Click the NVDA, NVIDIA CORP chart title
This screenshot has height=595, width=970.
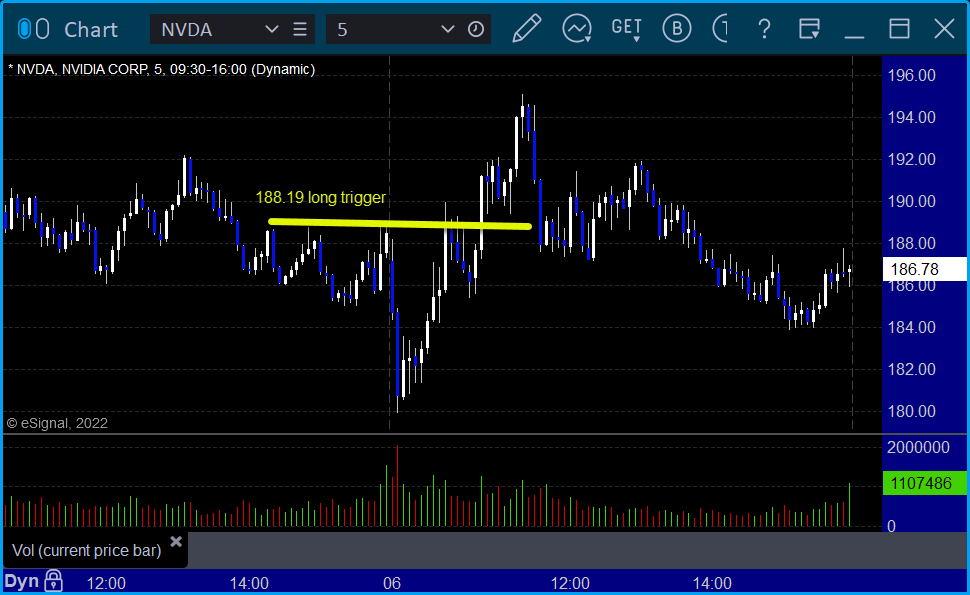tap(162, 69)
